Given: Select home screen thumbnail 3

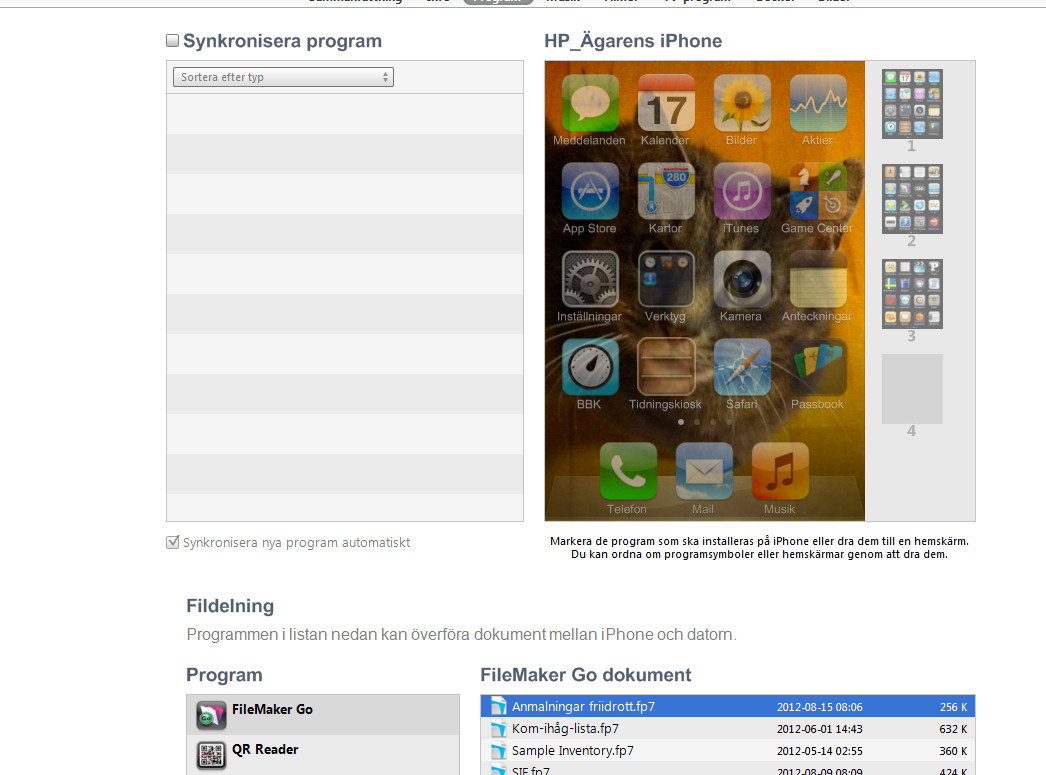Looking at the screenshot, I should pos(912,294).
